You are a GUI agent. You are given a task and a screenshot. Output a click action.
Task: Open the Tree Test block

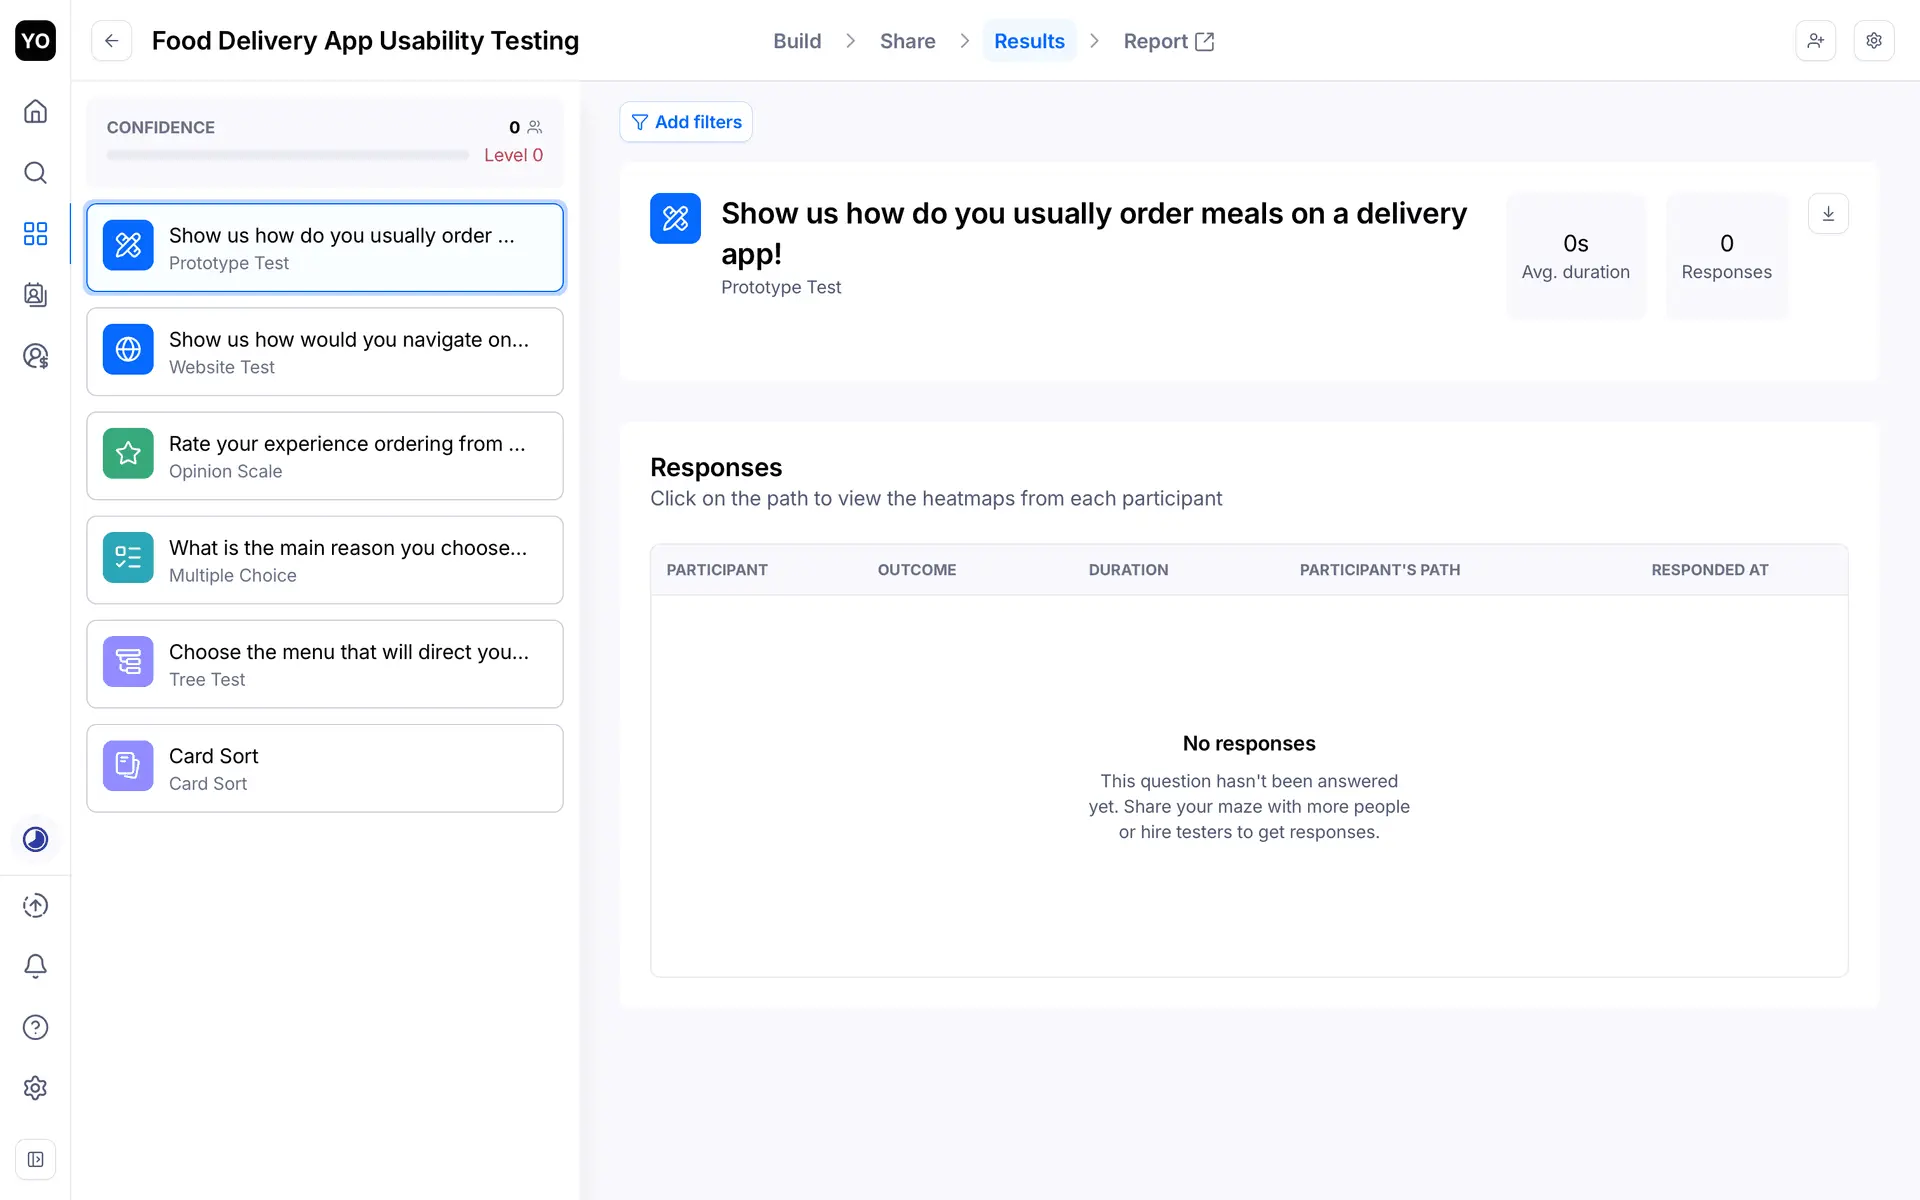[325, 664]
